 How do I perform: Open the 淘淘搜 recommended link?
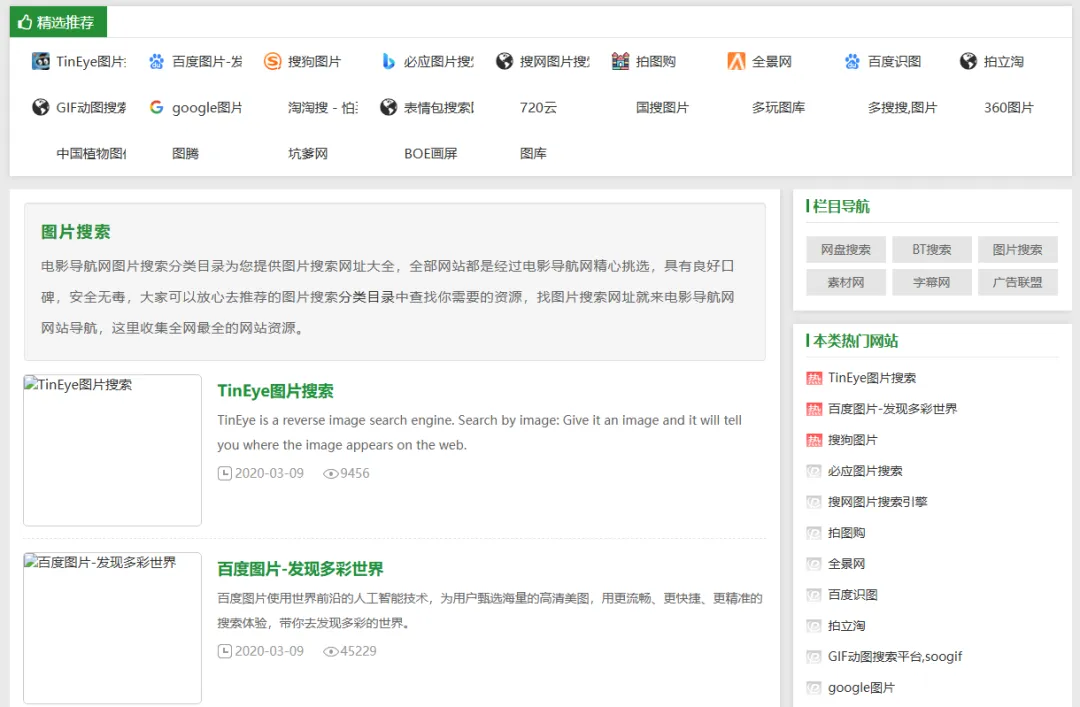[322, 107]
